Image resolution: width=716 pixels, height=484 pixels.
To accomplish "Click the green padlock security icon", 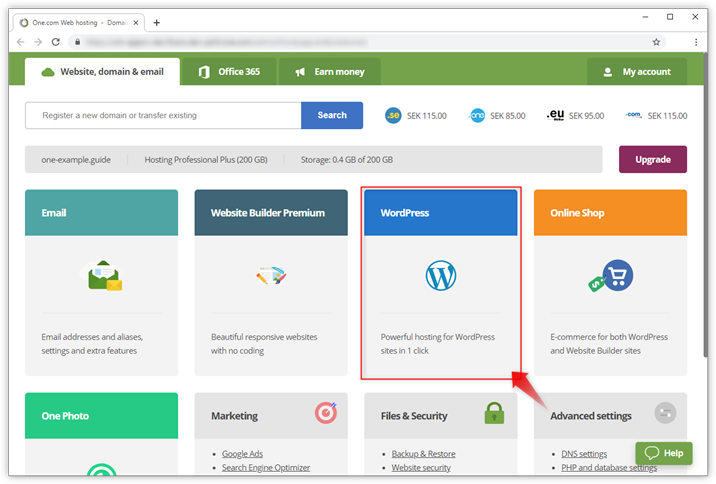I will click(494, 413).
